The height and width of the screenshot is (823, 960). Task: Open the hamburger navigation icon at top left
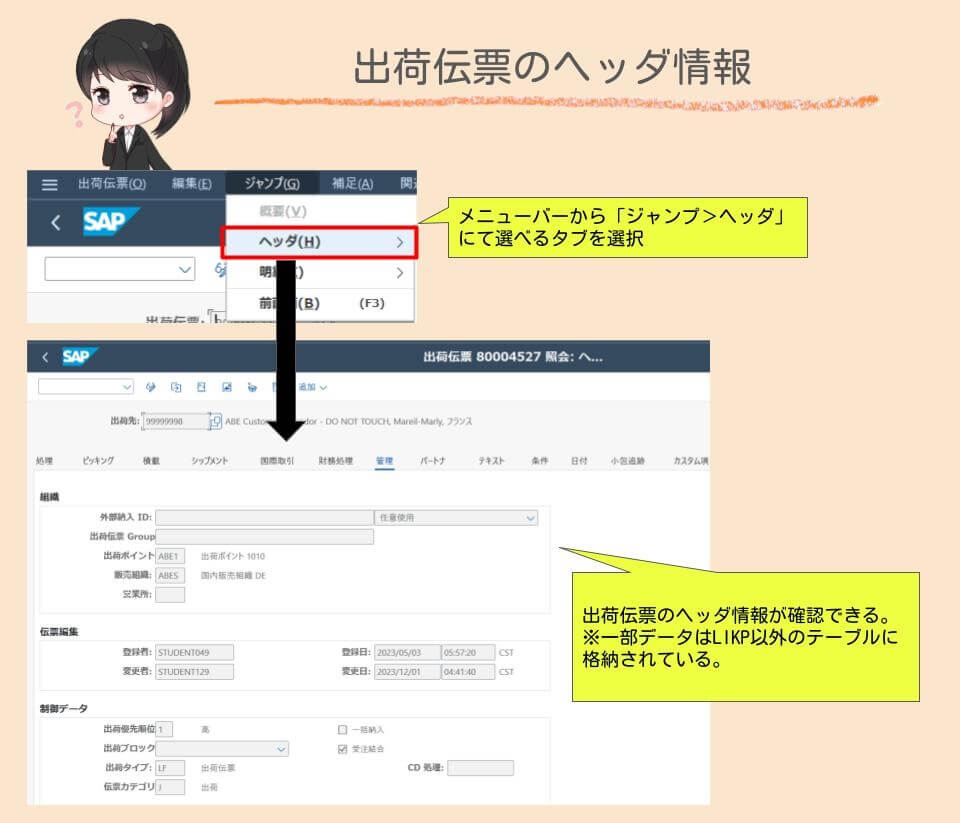point(47,182)
